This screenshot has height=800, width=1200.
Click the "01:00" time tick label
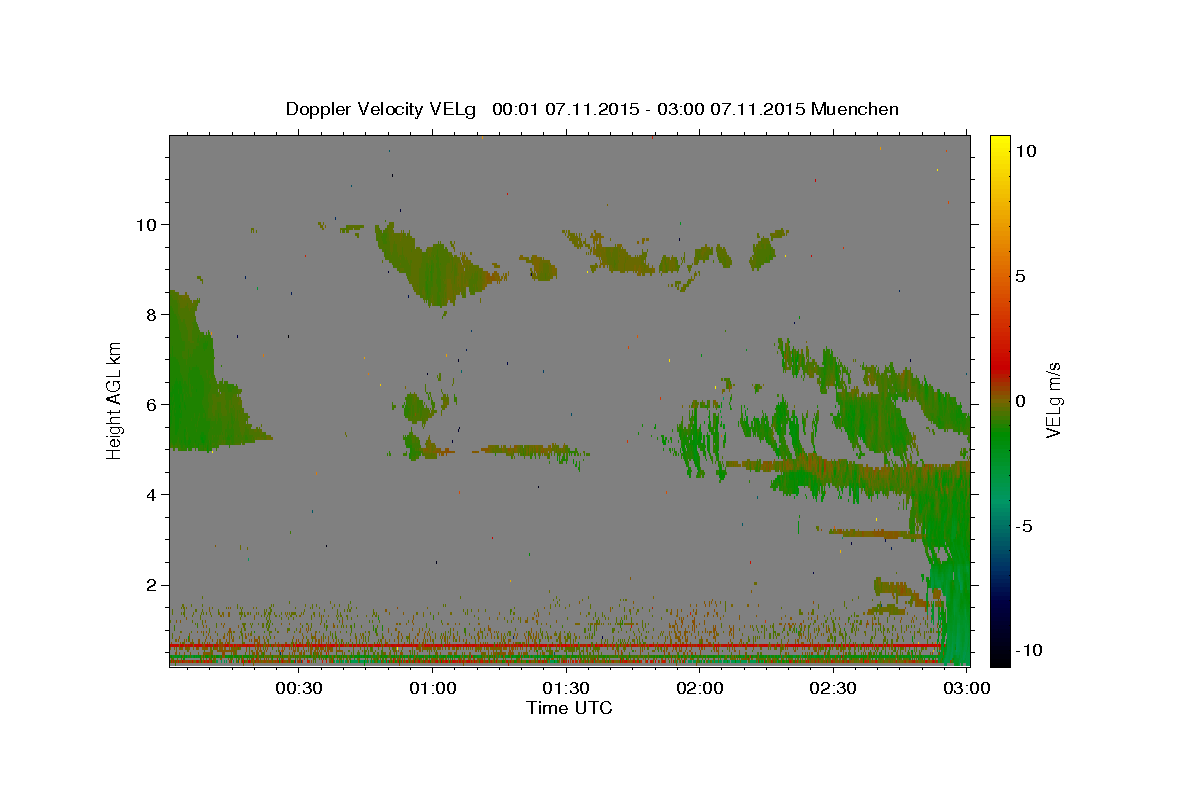(x=432, y=688)
